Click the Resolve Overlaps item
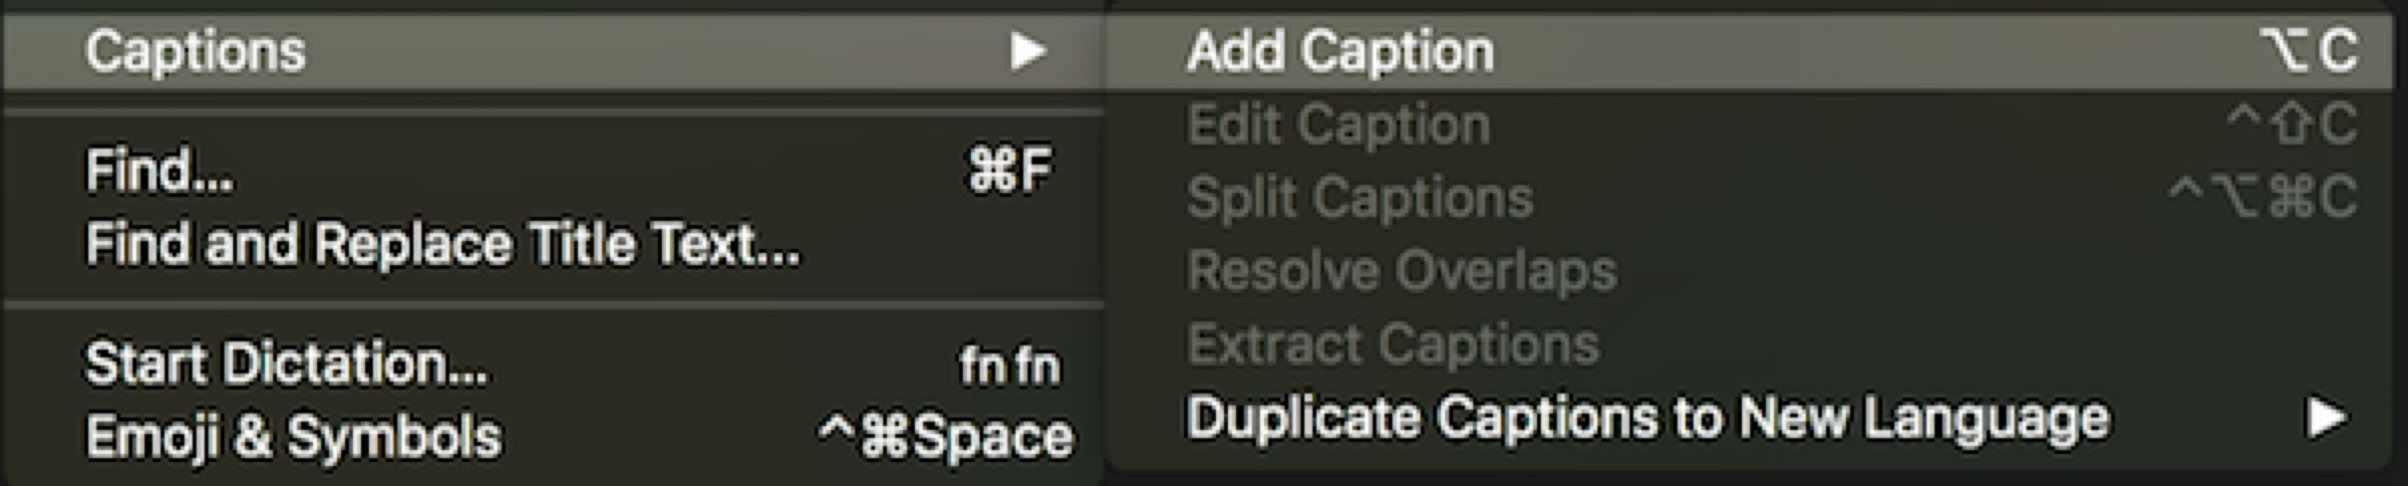The width and height of the screenshot is (2408, 486). tap(1402, 271)
